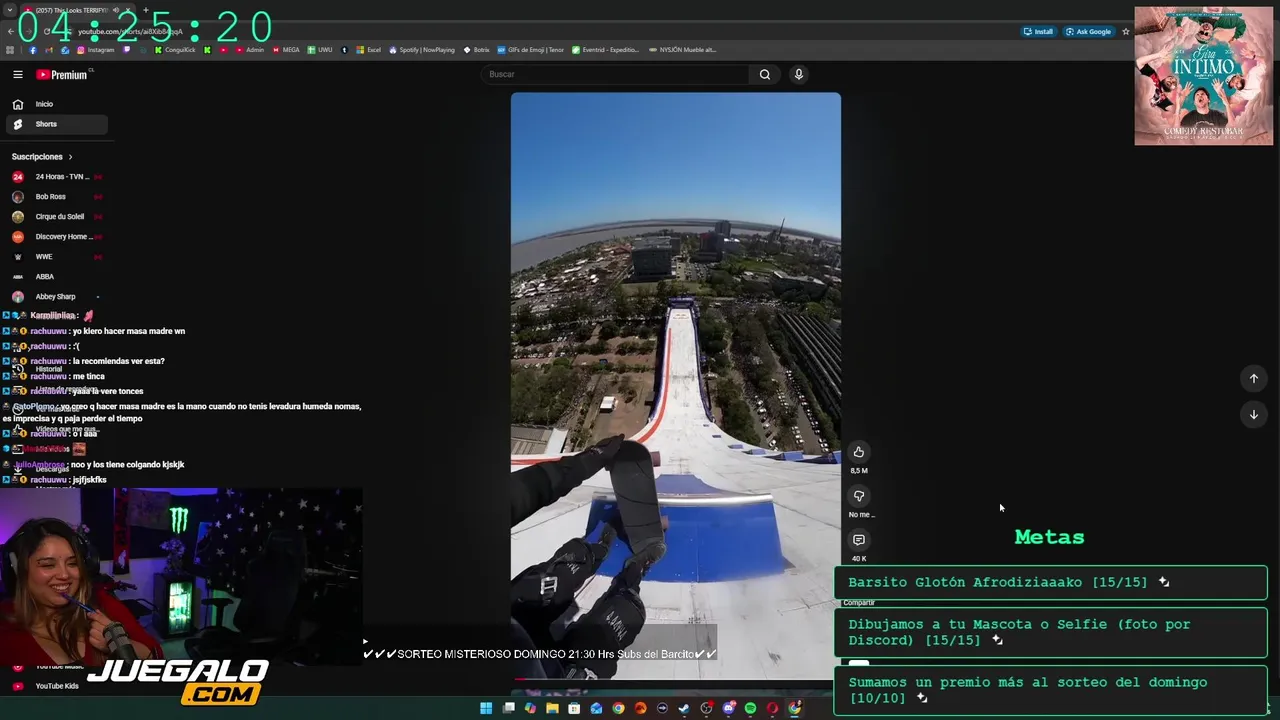Click the Gira Intimo poster thumbnail
The height and width of the screenshot is (720, 1280).
click(1204, 76)
